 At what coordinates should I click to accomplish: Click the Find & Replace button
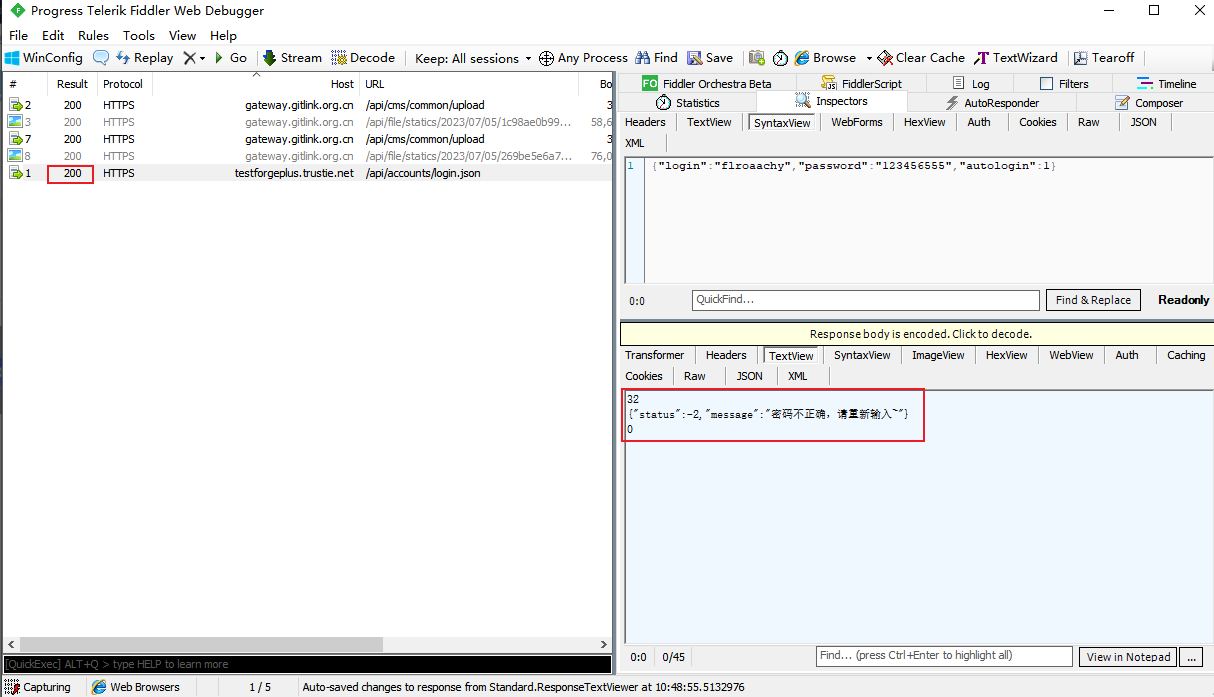pyautogui.click(x=1093, y=300)
